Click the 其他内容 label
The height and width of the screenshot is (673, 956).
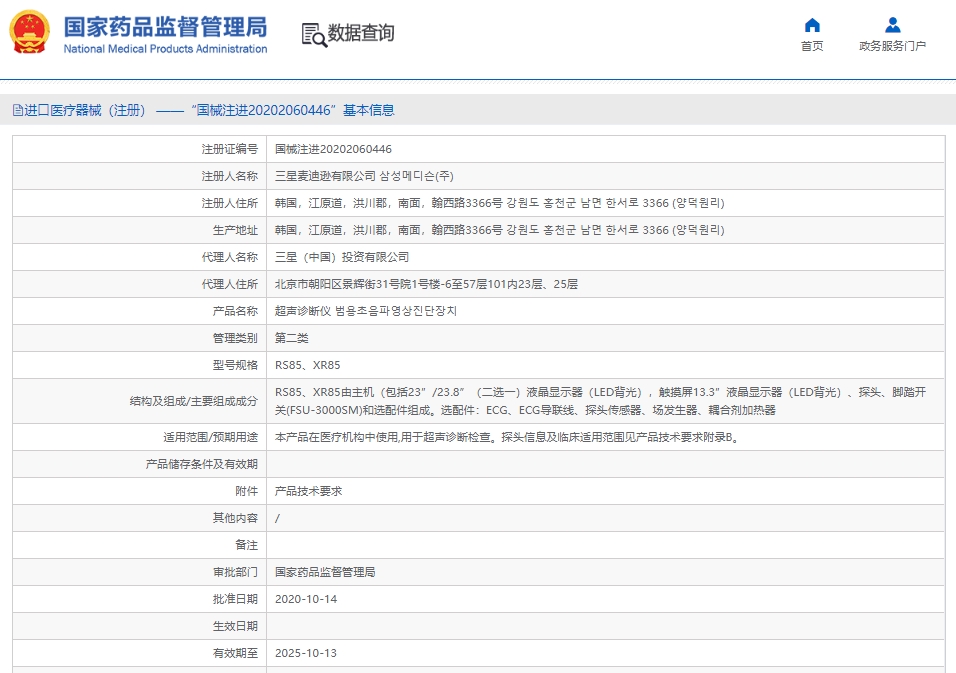(x=235, y=518)
